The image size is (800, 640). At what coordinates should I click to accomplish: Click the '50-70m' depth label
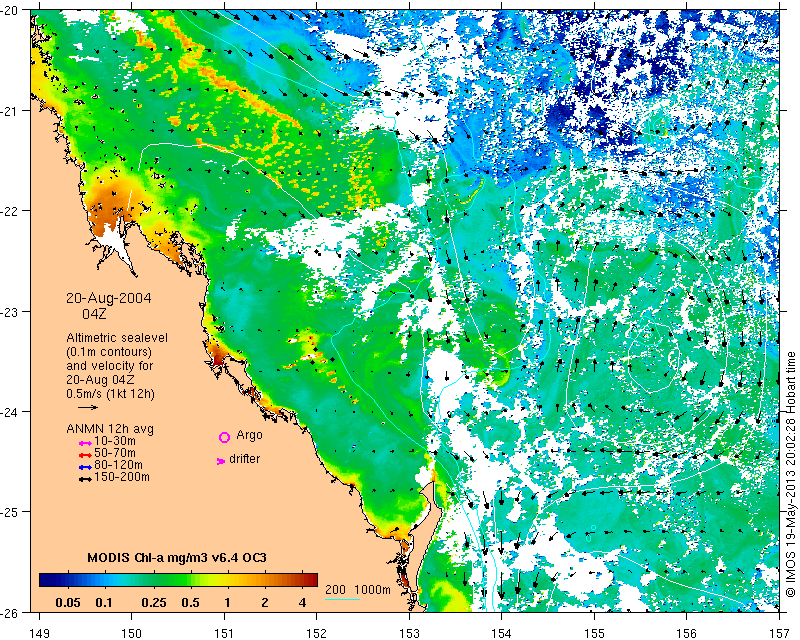click(x=115, y=453)
